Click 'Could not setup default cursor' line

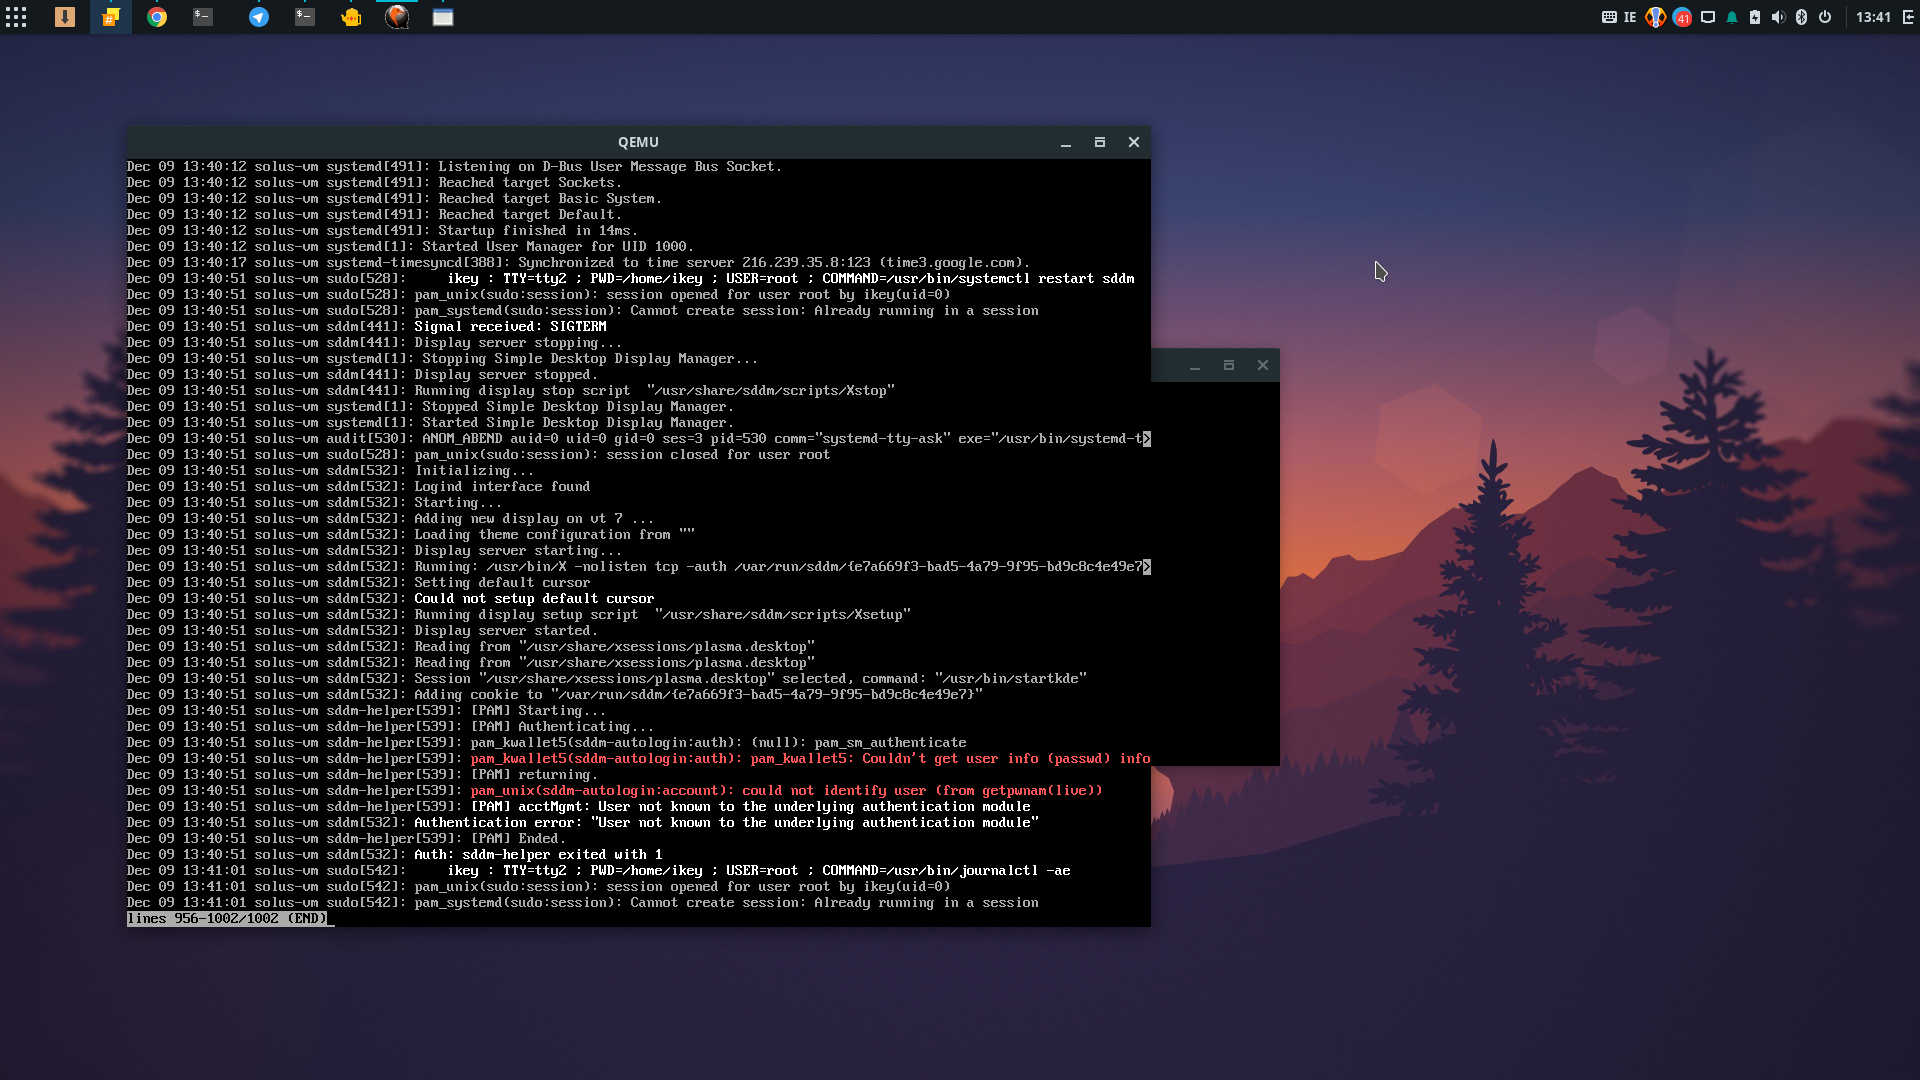click(x=391, y=599)
